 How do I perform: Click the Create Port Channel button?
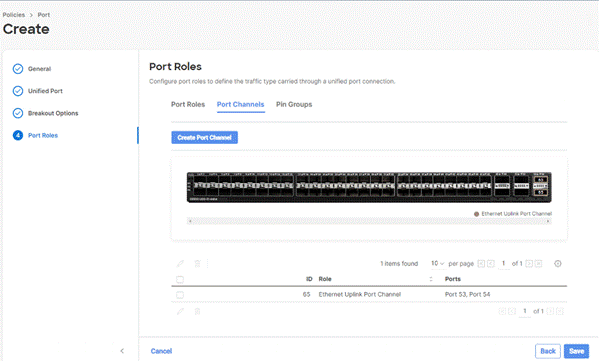(x=204, y=138)
